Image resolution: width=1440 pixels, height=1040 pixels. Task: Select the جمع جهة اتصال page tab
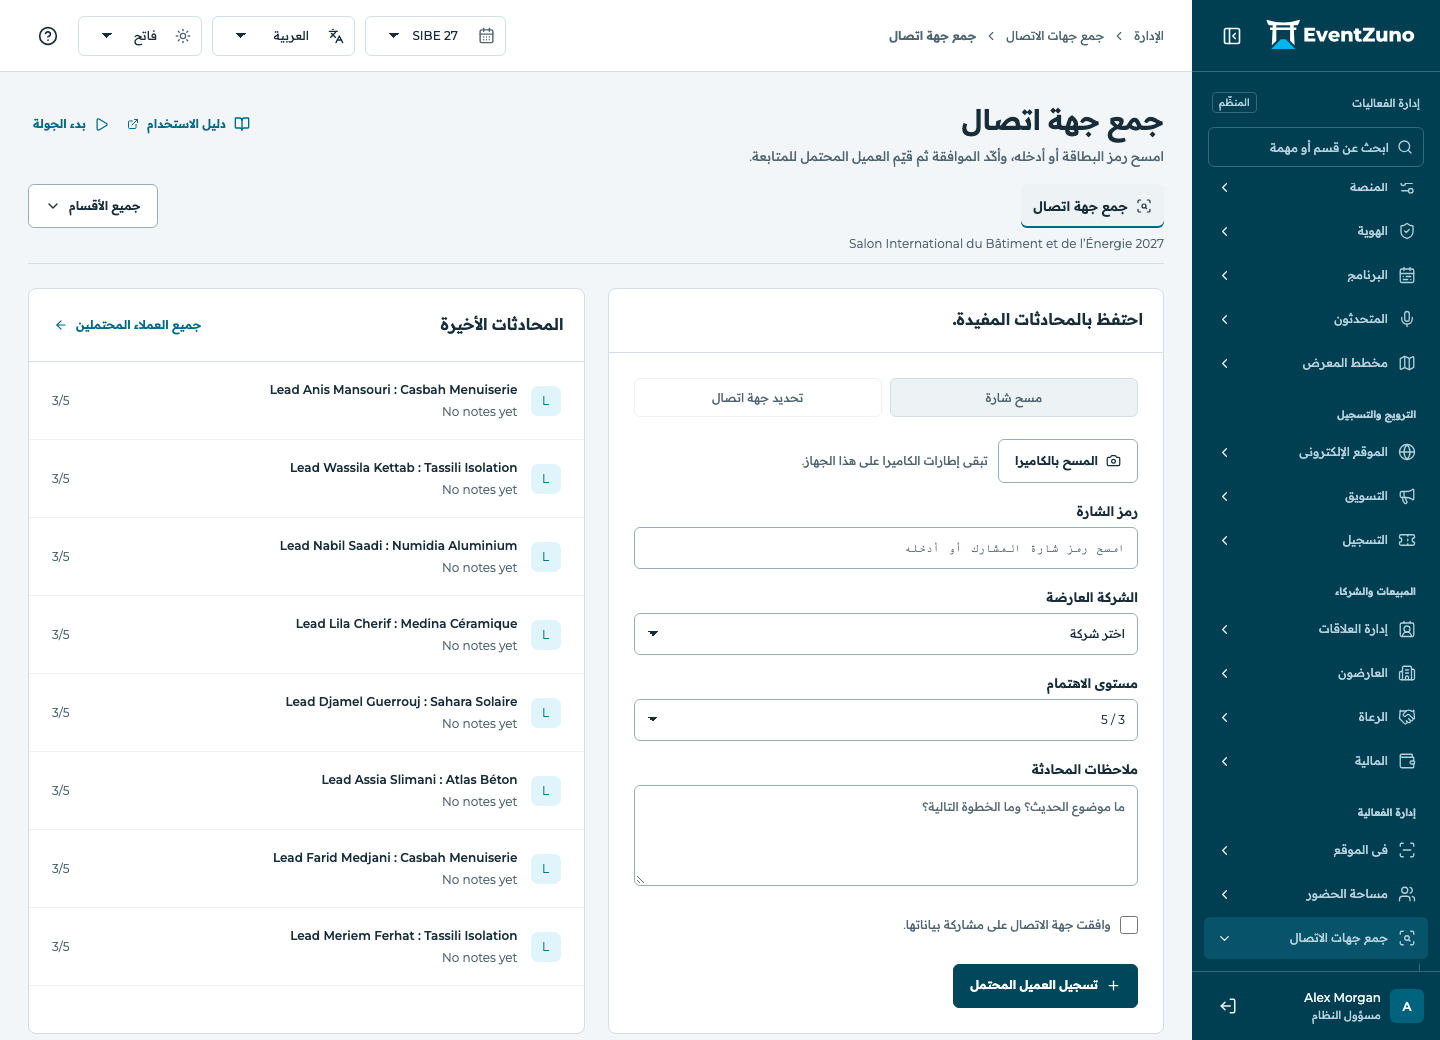pos(1092,206)
